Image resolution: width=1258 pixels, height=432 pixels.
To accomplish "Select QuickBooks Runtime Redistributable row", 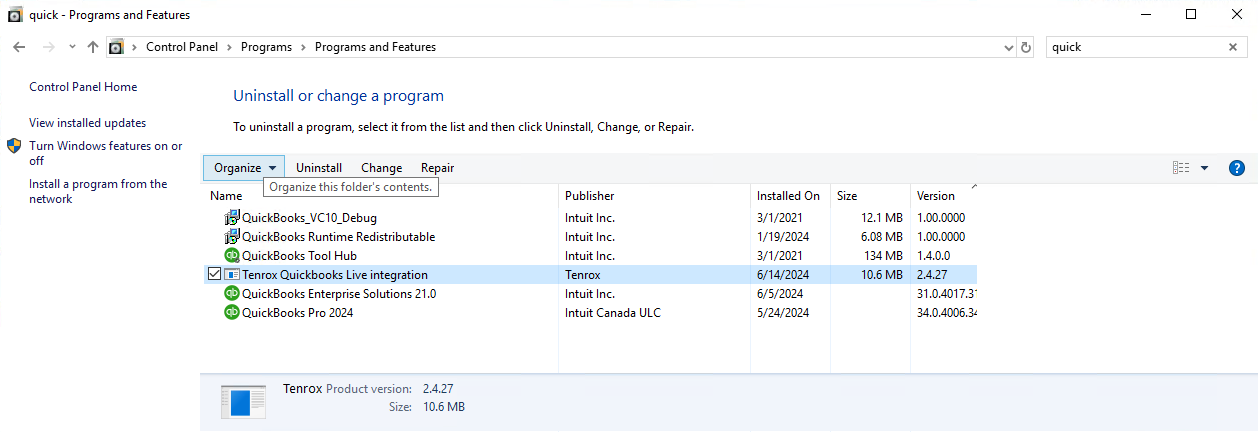I will (x=590, y=237).
